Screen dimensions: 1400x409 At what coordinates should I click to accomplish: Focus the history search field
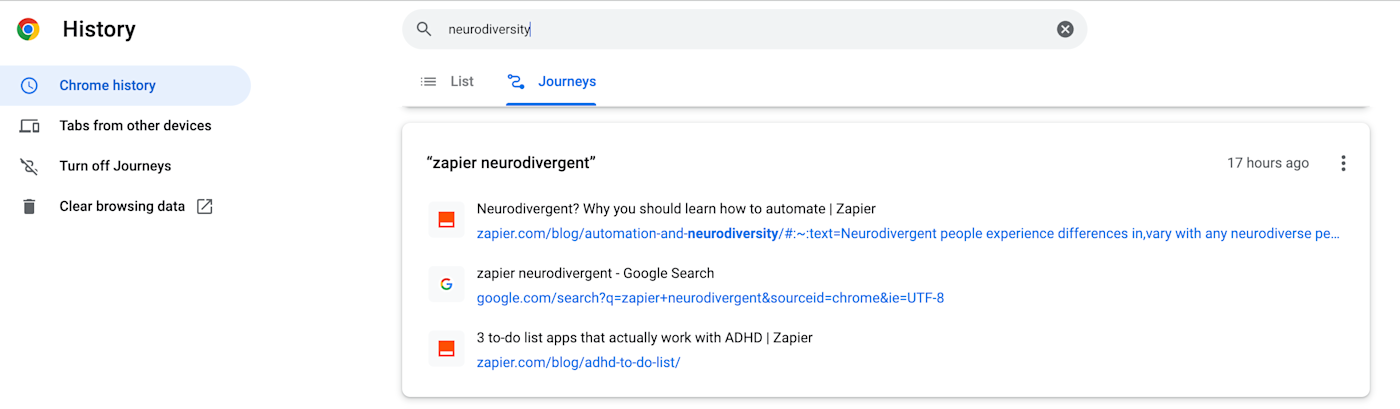(744, 29)
